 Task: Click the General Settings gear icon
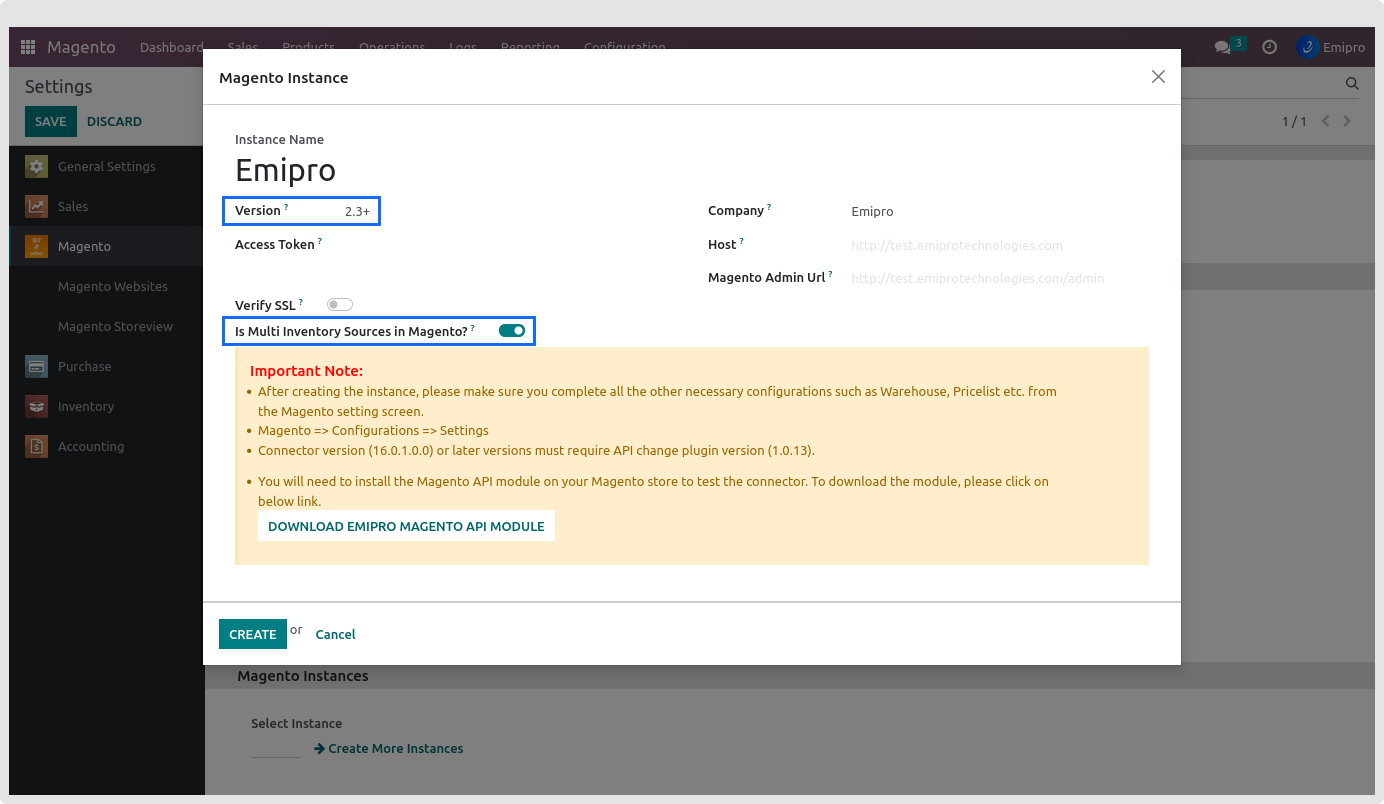[37, 167]
